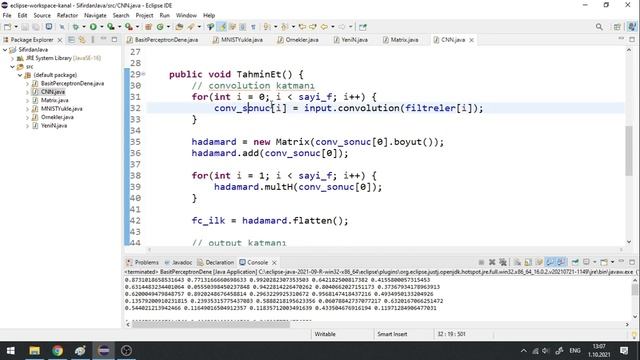The image size is (640, 360).
Task: Toggle Block Selection mode icon
Action: (242, 27)
